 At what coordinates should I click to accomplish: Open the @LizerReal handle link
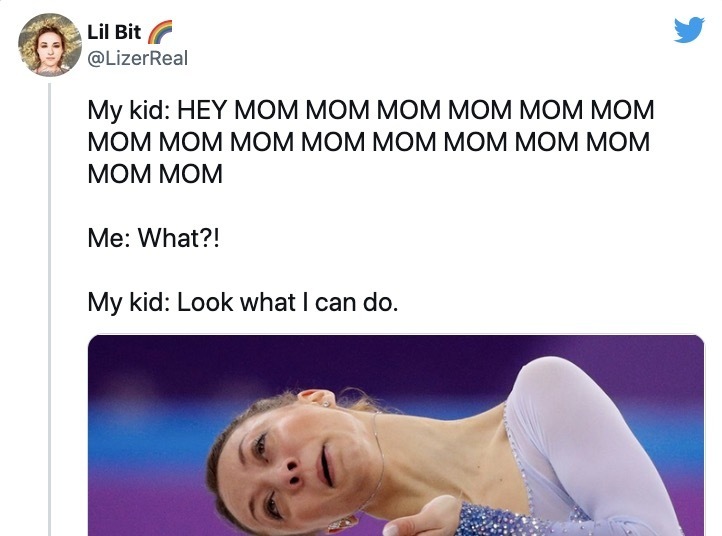click(137, 58)
